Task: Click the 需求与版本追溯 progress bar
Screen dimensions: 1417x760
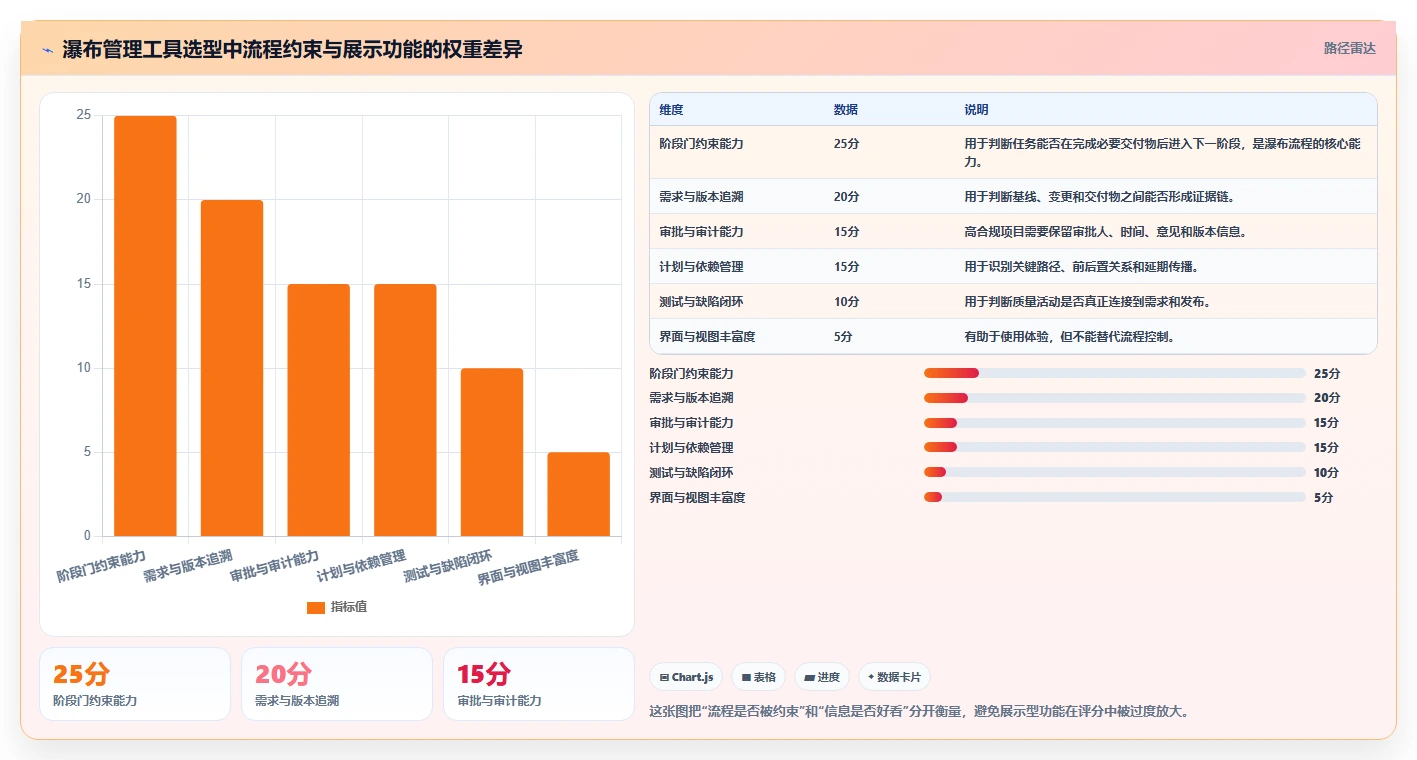Action: [x=1114, y=398]
